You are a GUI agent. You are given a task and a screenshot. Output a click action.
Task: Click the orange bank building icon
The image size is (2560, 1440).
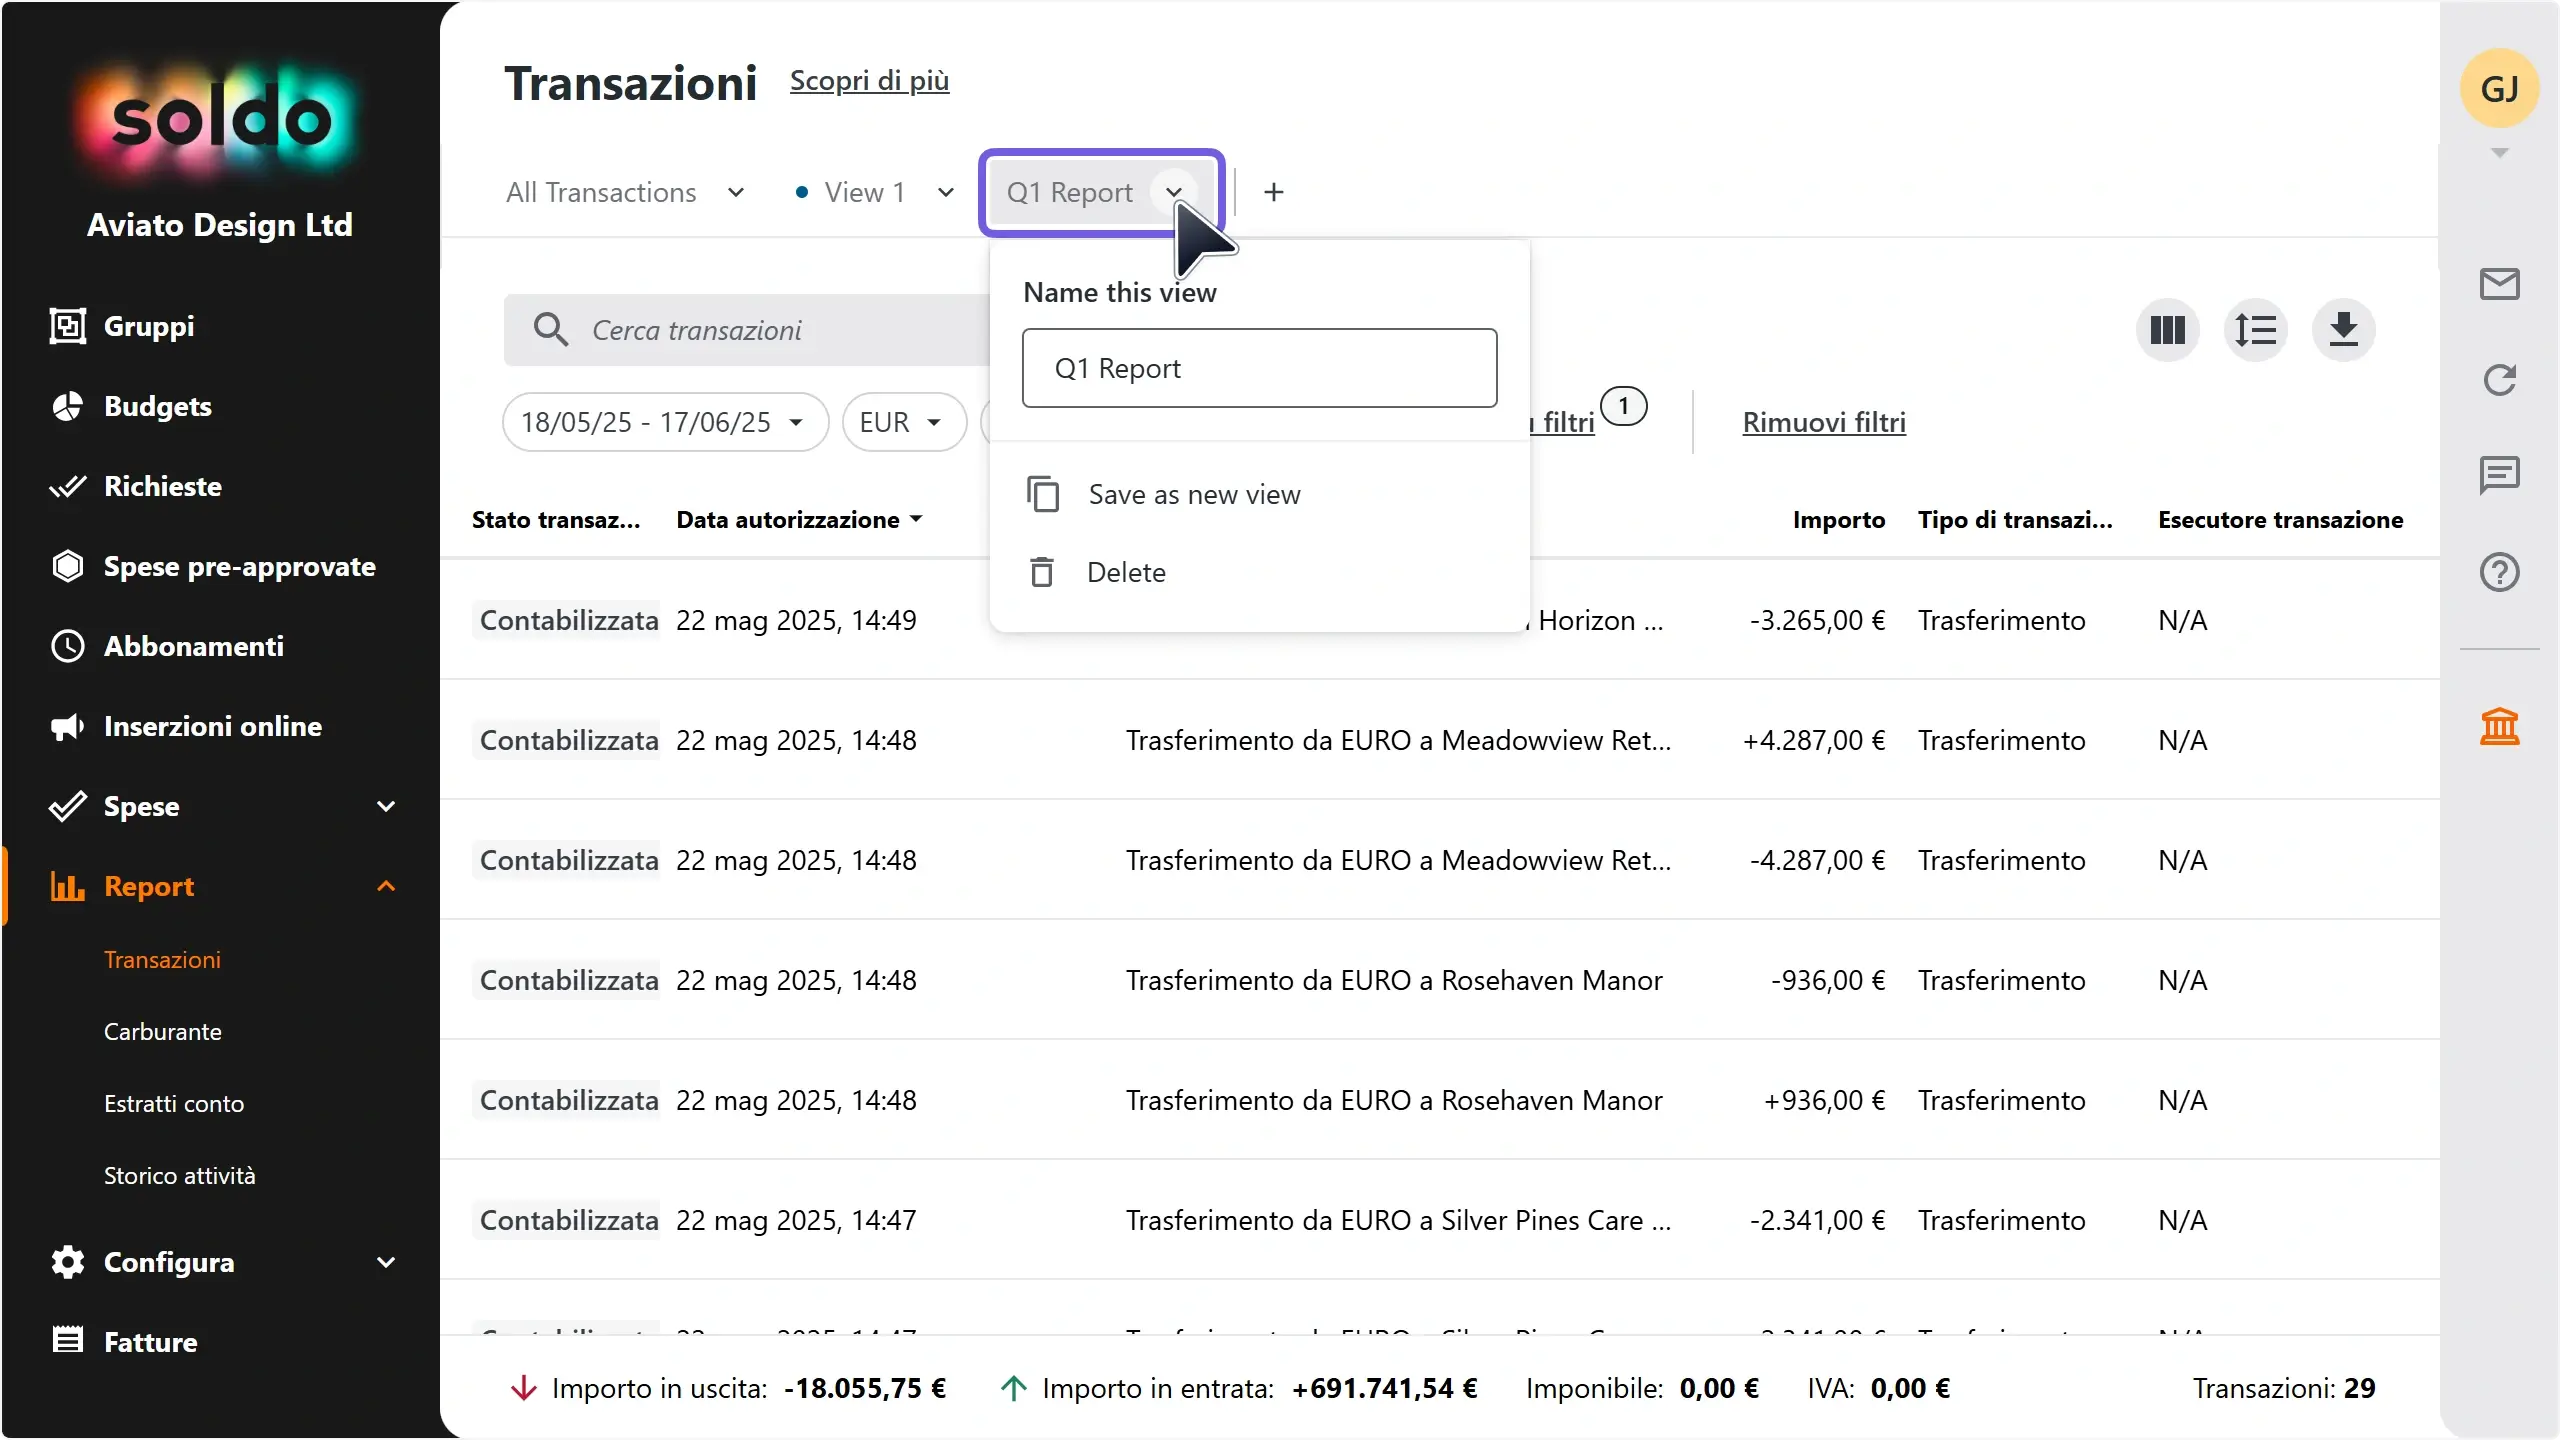coord(2499,726)
